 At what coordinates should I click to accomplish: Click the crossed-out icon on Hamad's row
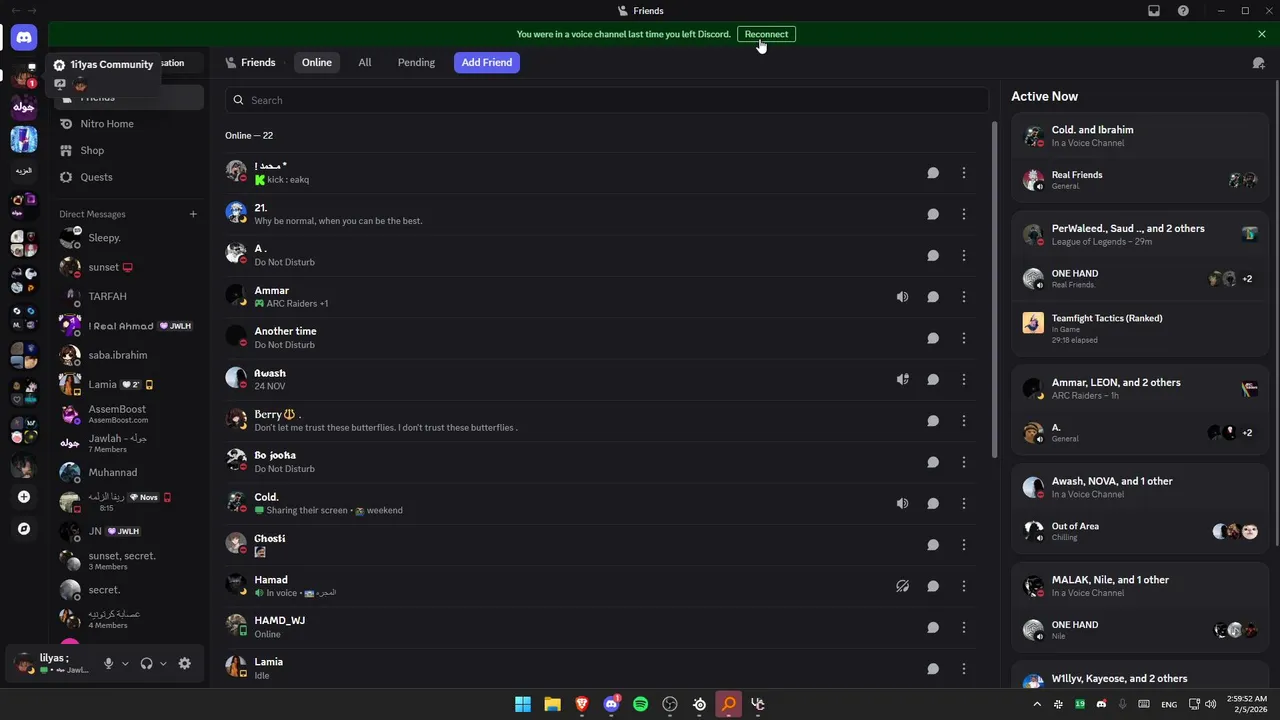[x=902, y=586]
